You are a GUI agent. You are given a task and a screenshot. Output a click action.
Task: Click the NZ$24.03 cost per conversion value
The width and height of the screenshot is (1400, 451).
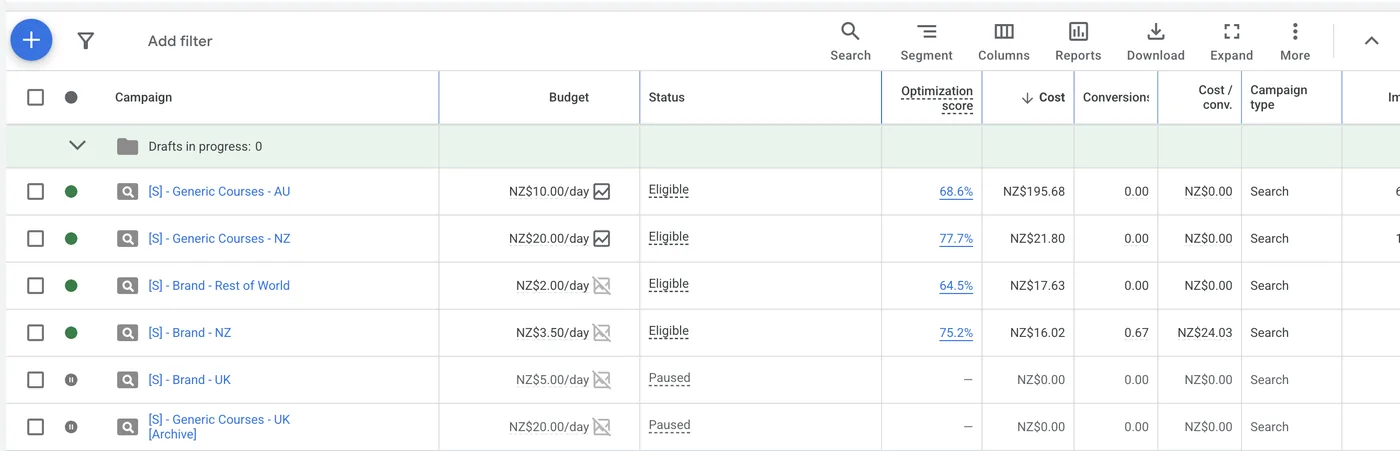(1205, 332)
